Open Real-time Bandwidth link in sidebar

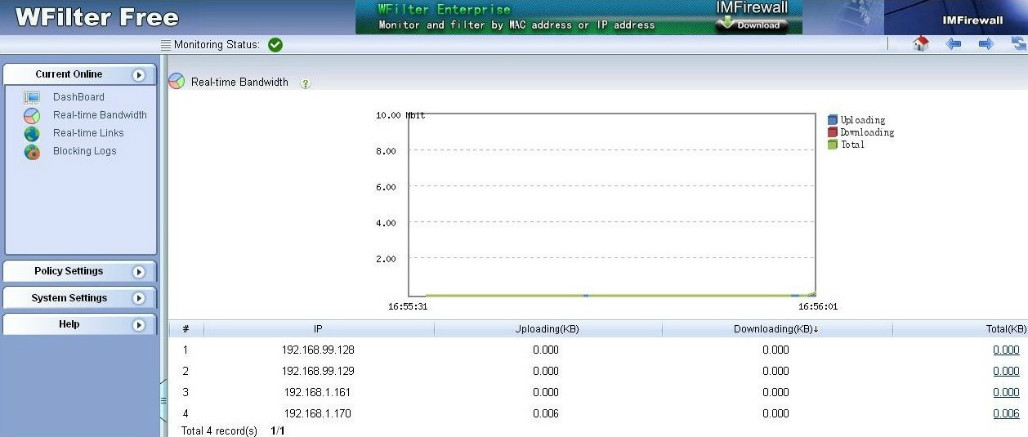click(x=100, y=115)
